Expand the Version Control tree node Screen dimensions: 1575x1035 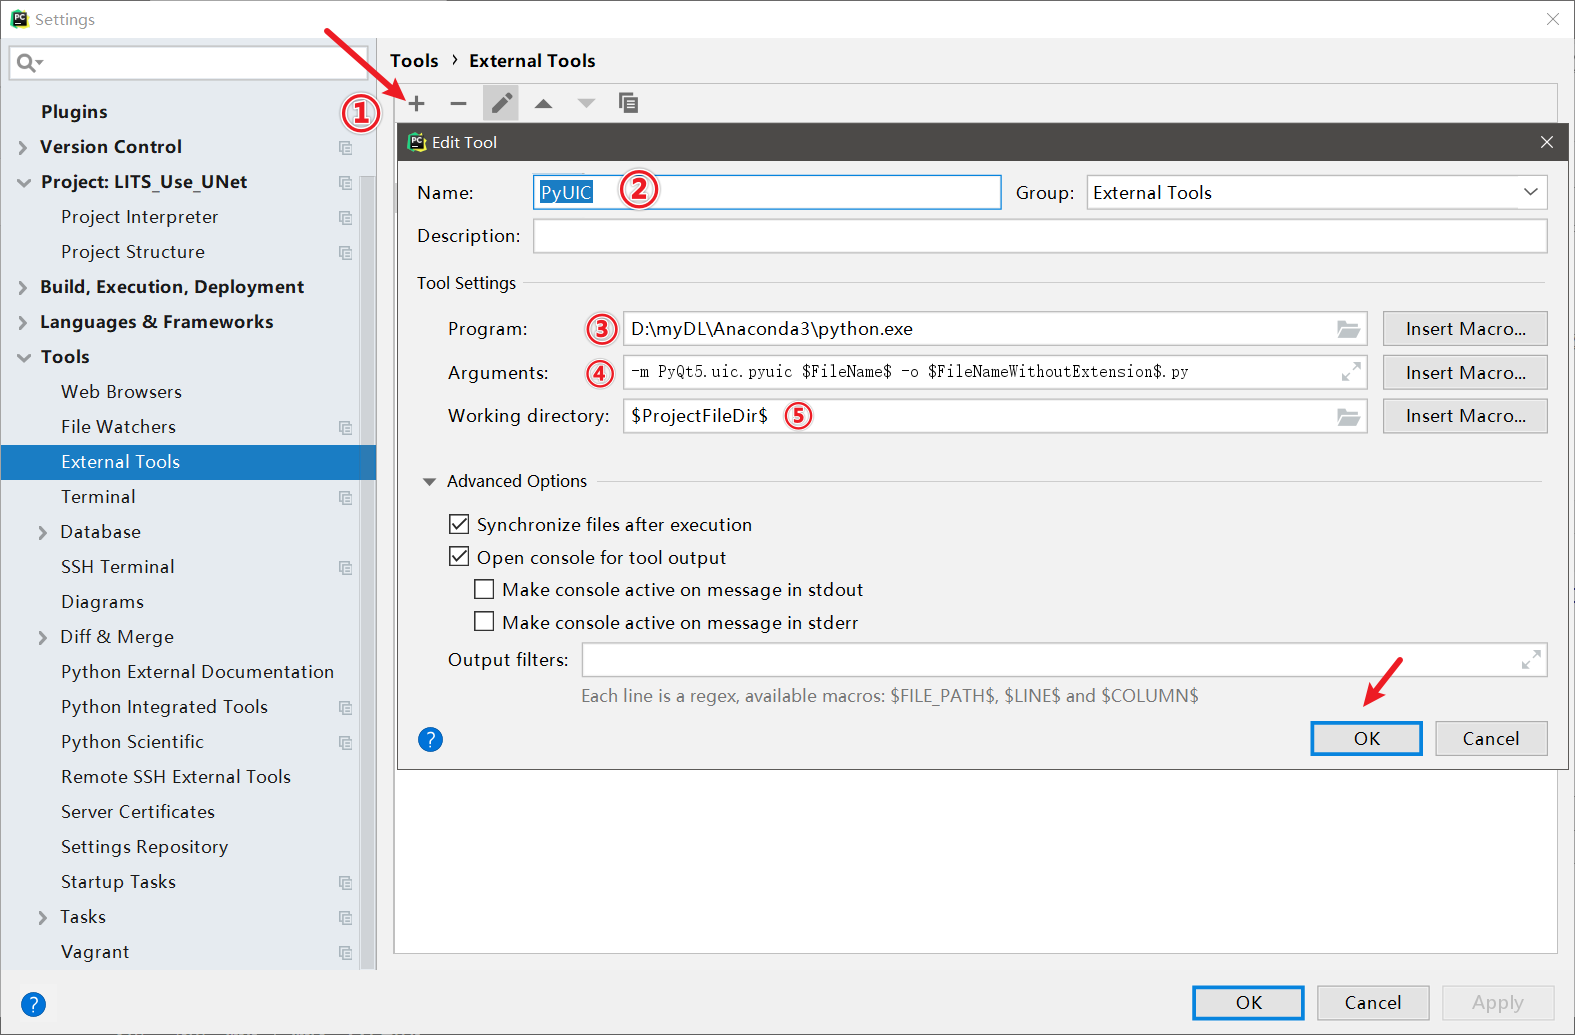pyautogui.click(x=23, y=148)
